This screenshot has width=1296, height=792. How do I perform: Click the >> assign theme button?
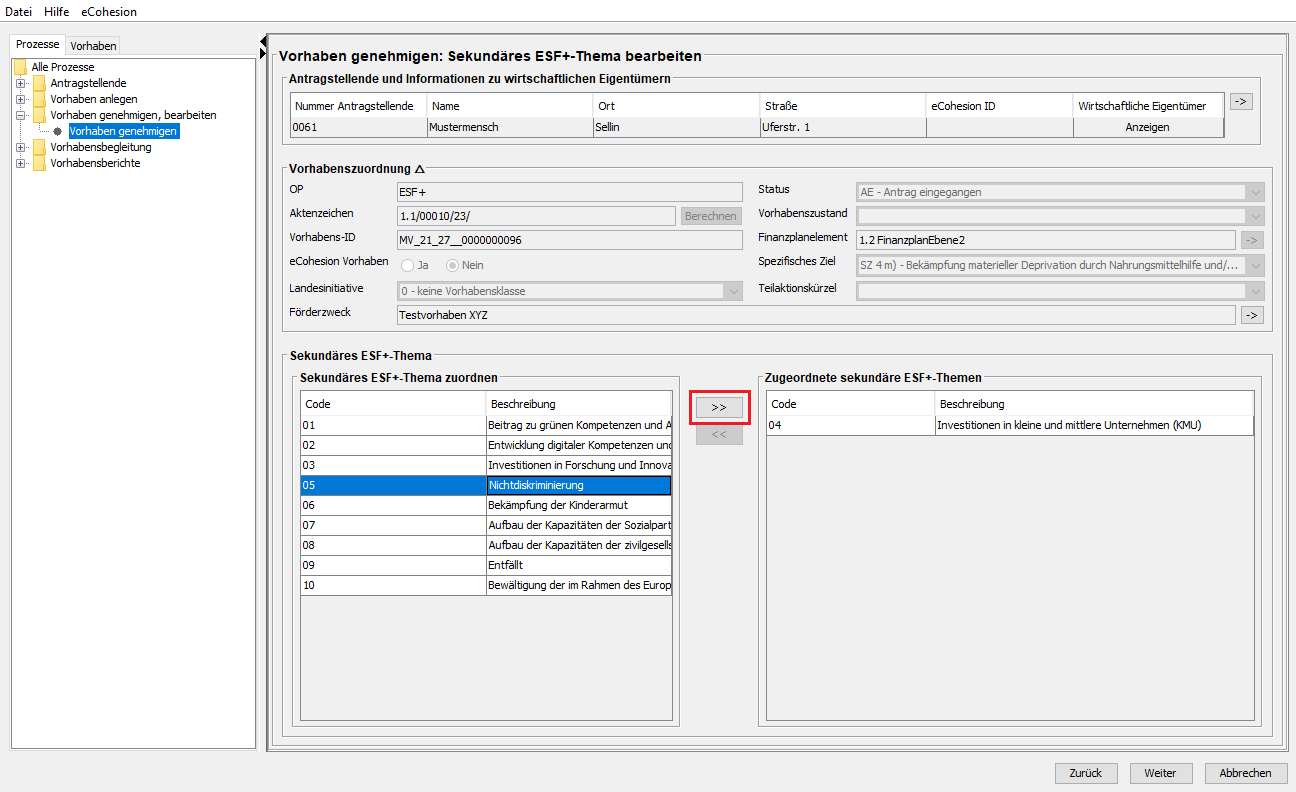(x=719, y=407)
